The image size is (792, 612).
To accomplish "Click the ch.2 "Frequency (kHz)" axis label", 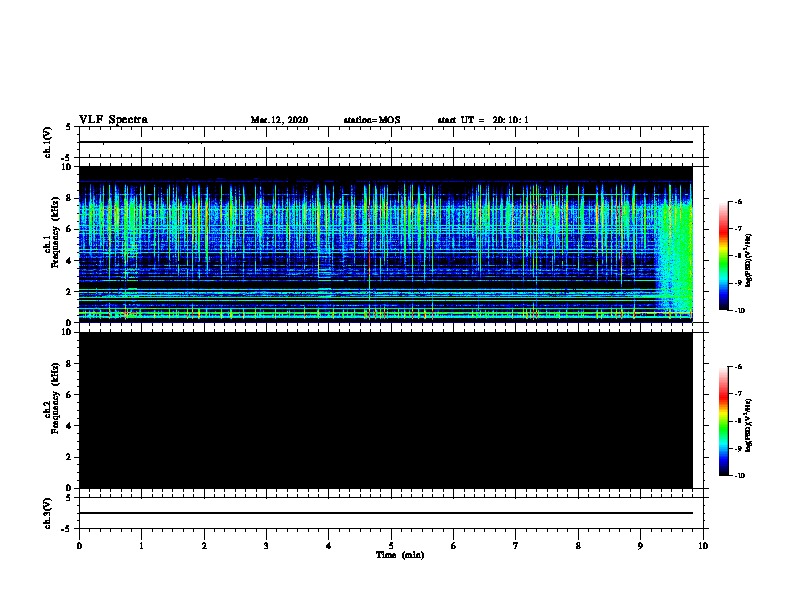I will click(x=55, y=398).
